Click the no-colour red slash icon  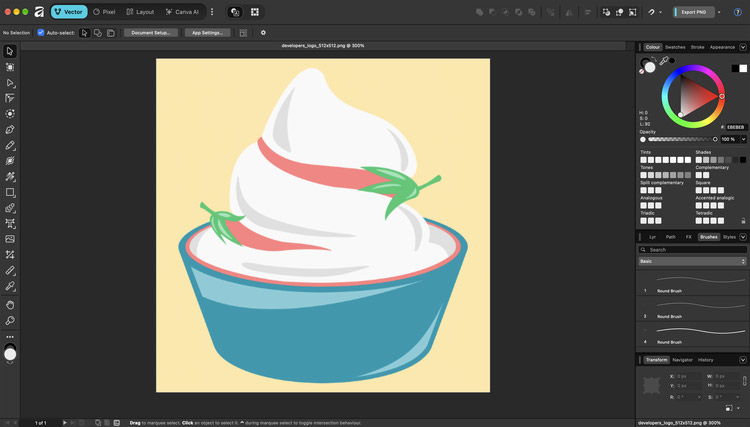click(x=641, y=71)
